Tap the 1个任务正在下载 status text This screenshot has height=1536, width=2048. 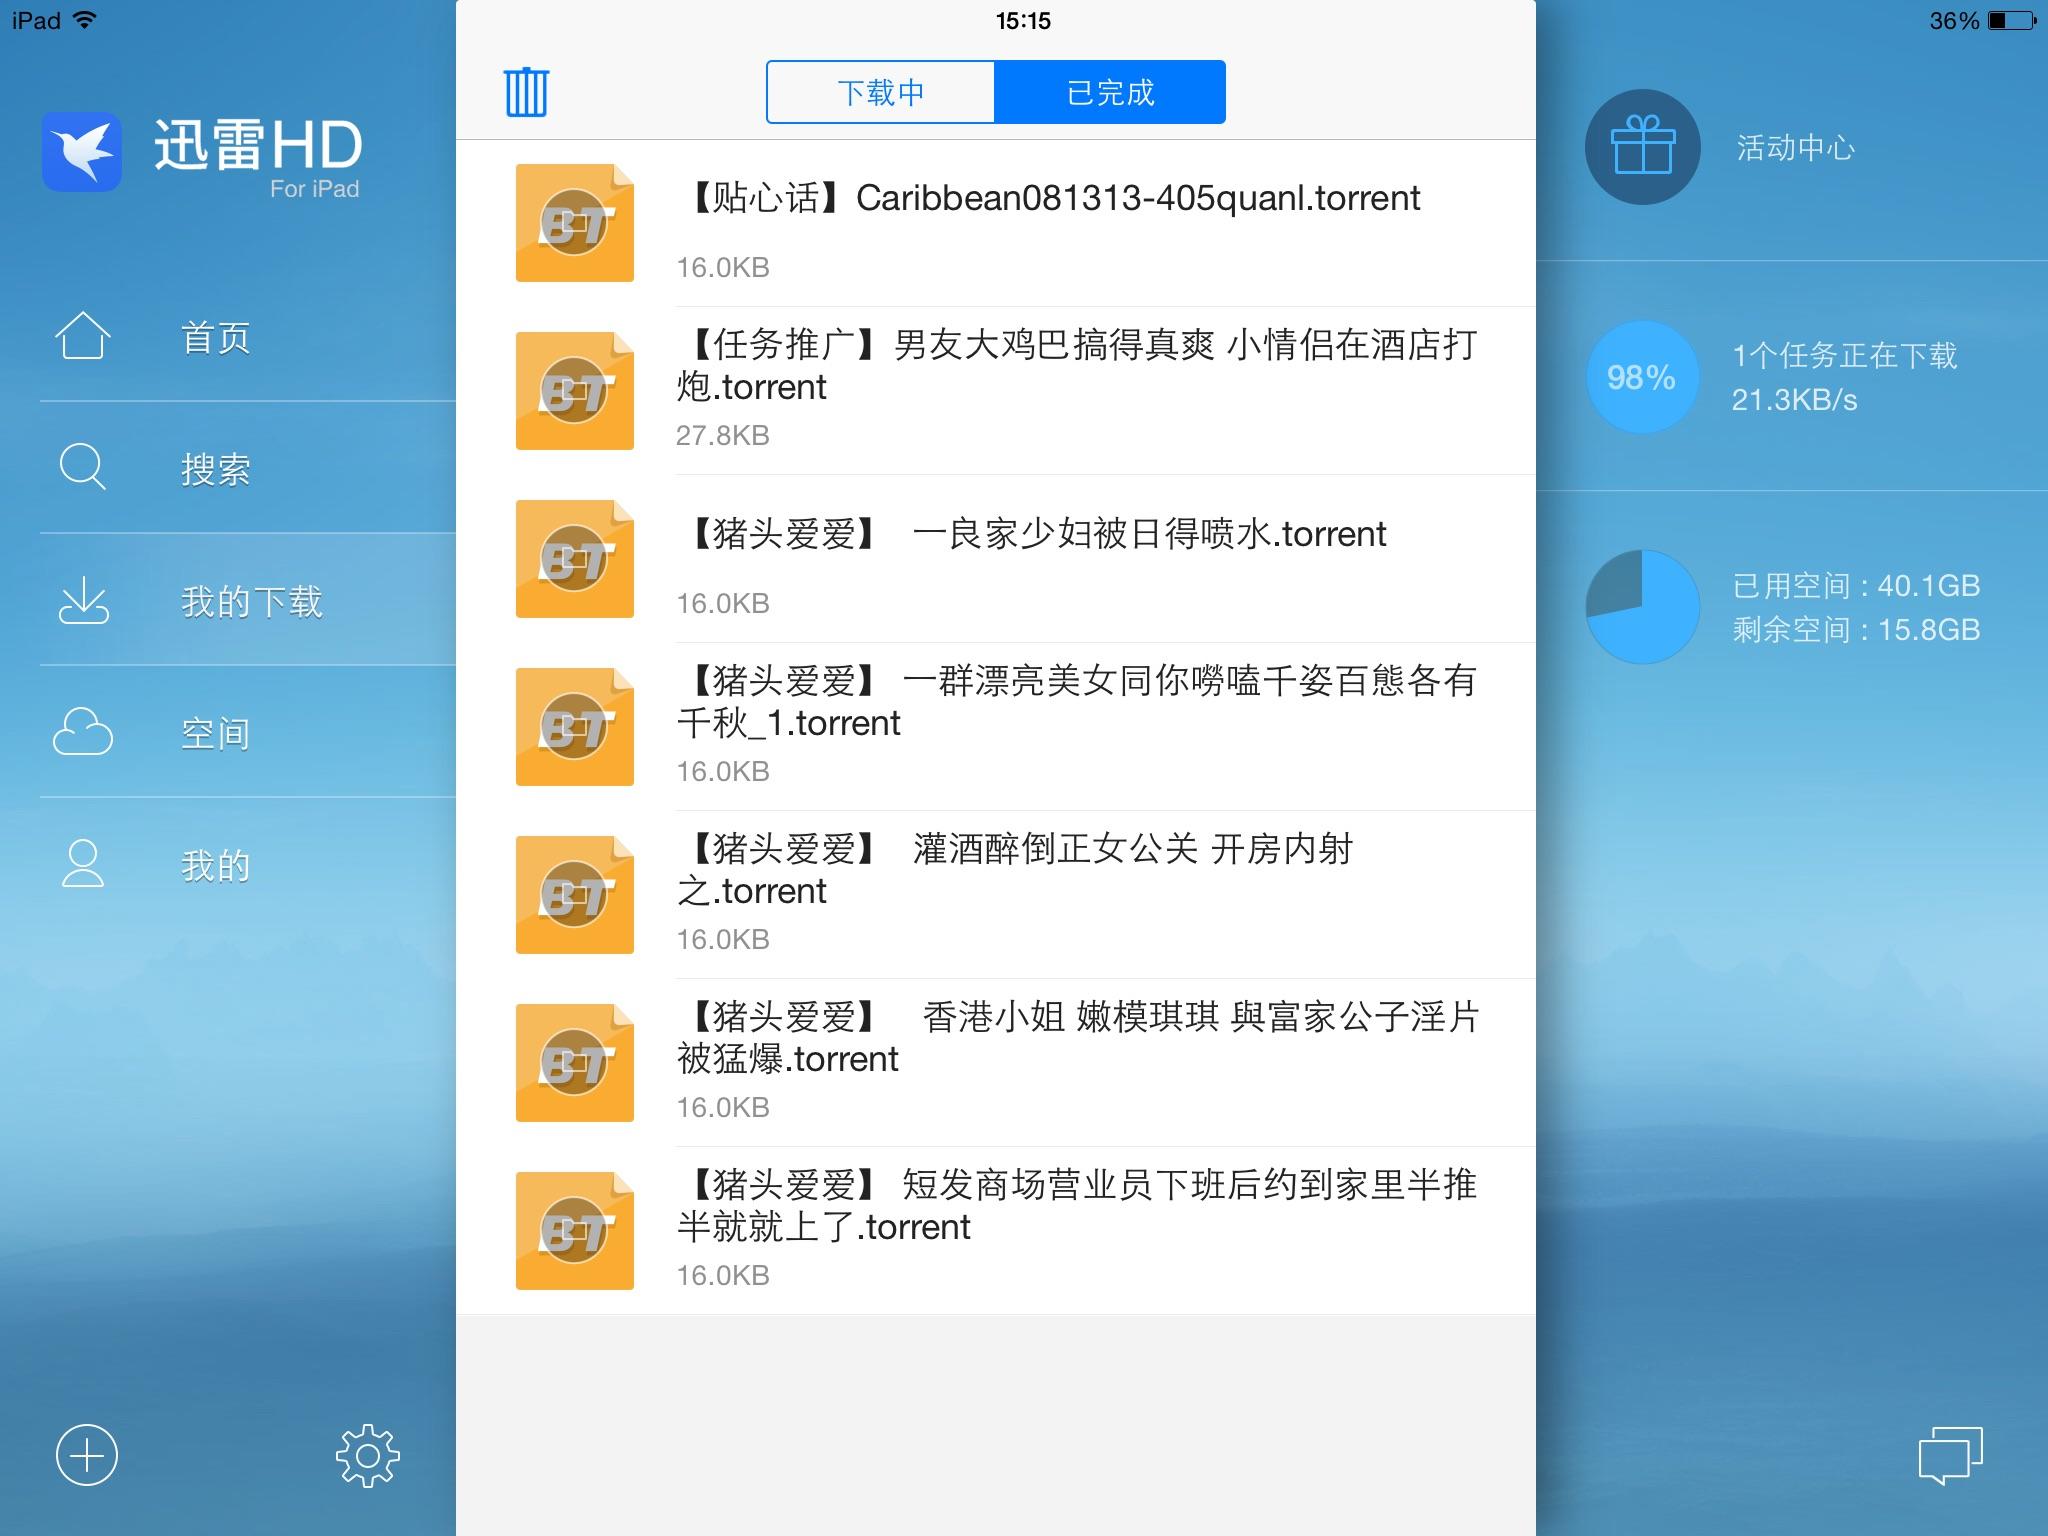1844,355
